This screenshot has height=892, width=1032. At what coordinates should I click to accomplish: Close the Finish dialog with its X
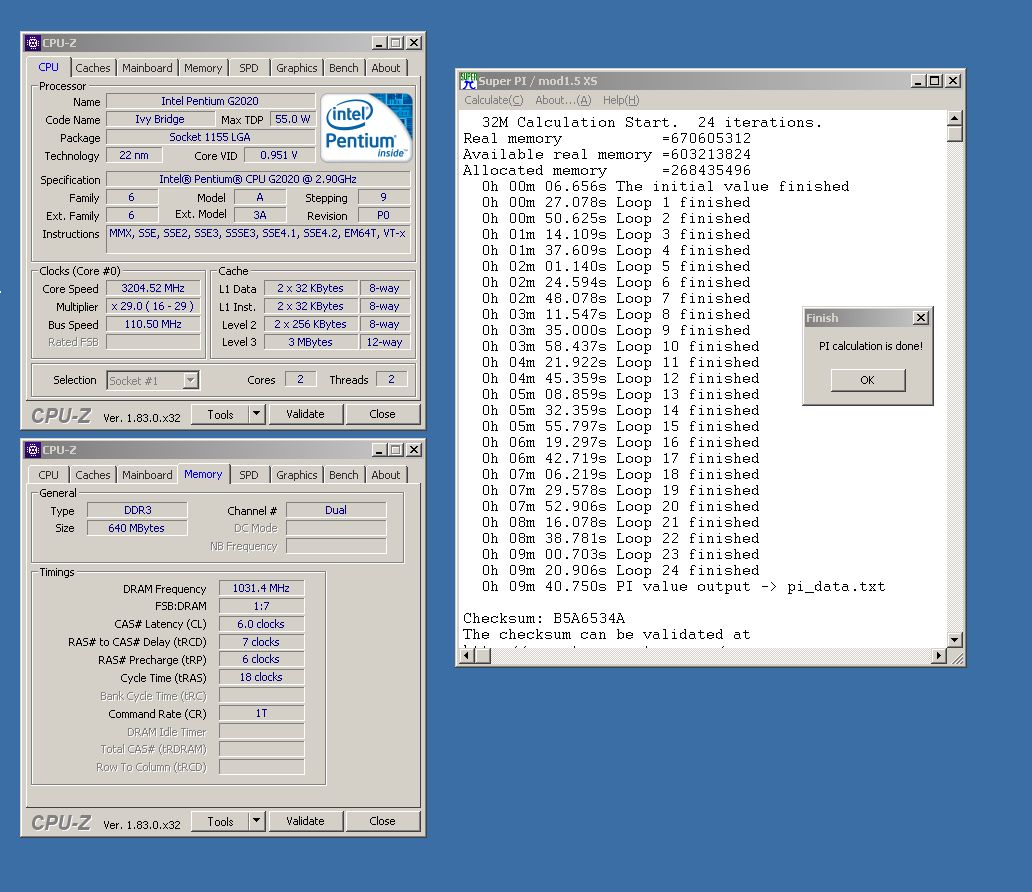[x=921, y=318]
